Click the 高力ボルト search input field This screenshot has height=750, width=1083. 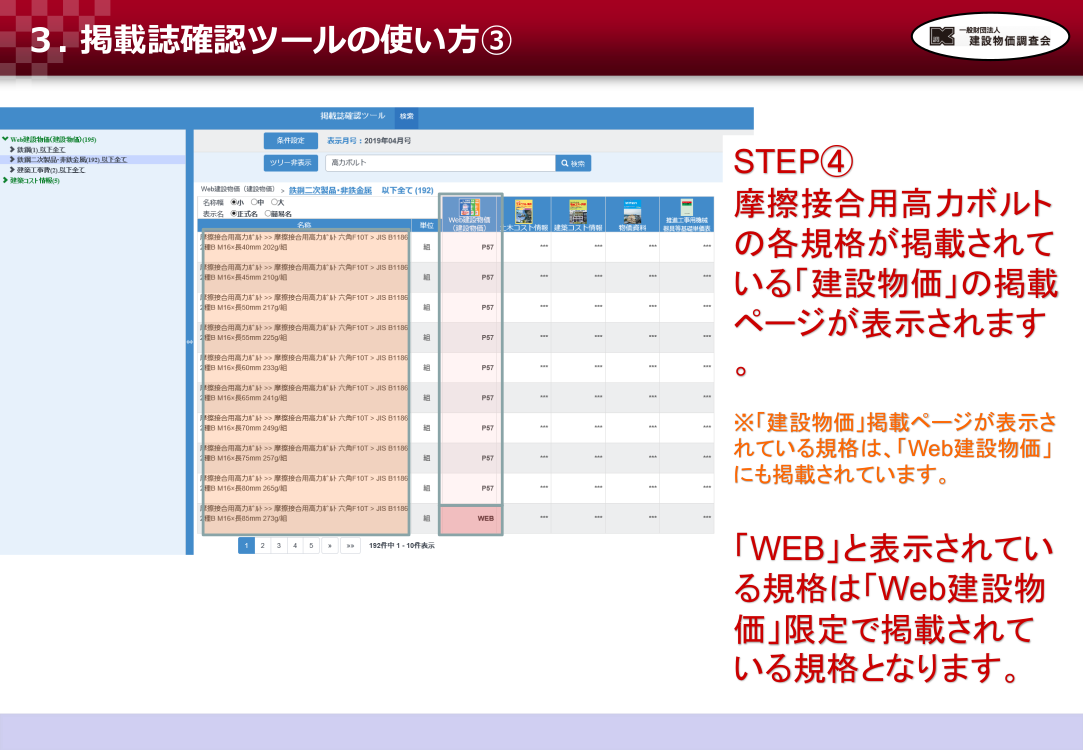440,163
